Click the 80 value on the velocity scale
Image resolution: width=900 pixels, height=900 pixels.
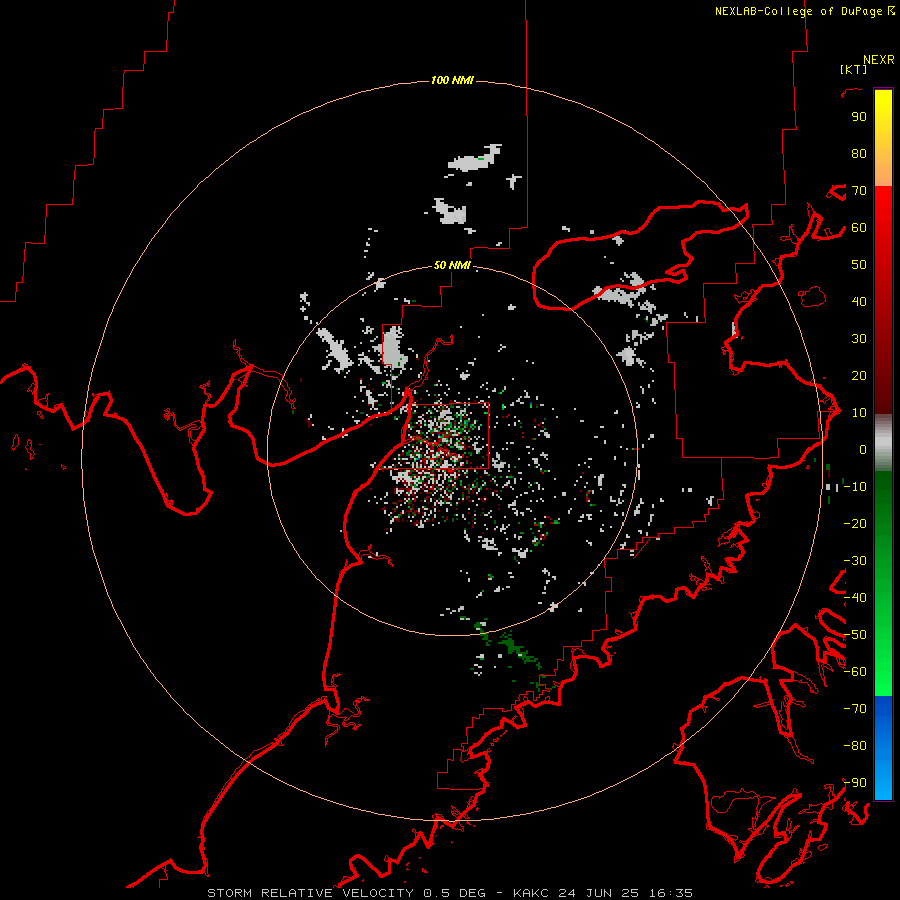(x=859, y=154)
